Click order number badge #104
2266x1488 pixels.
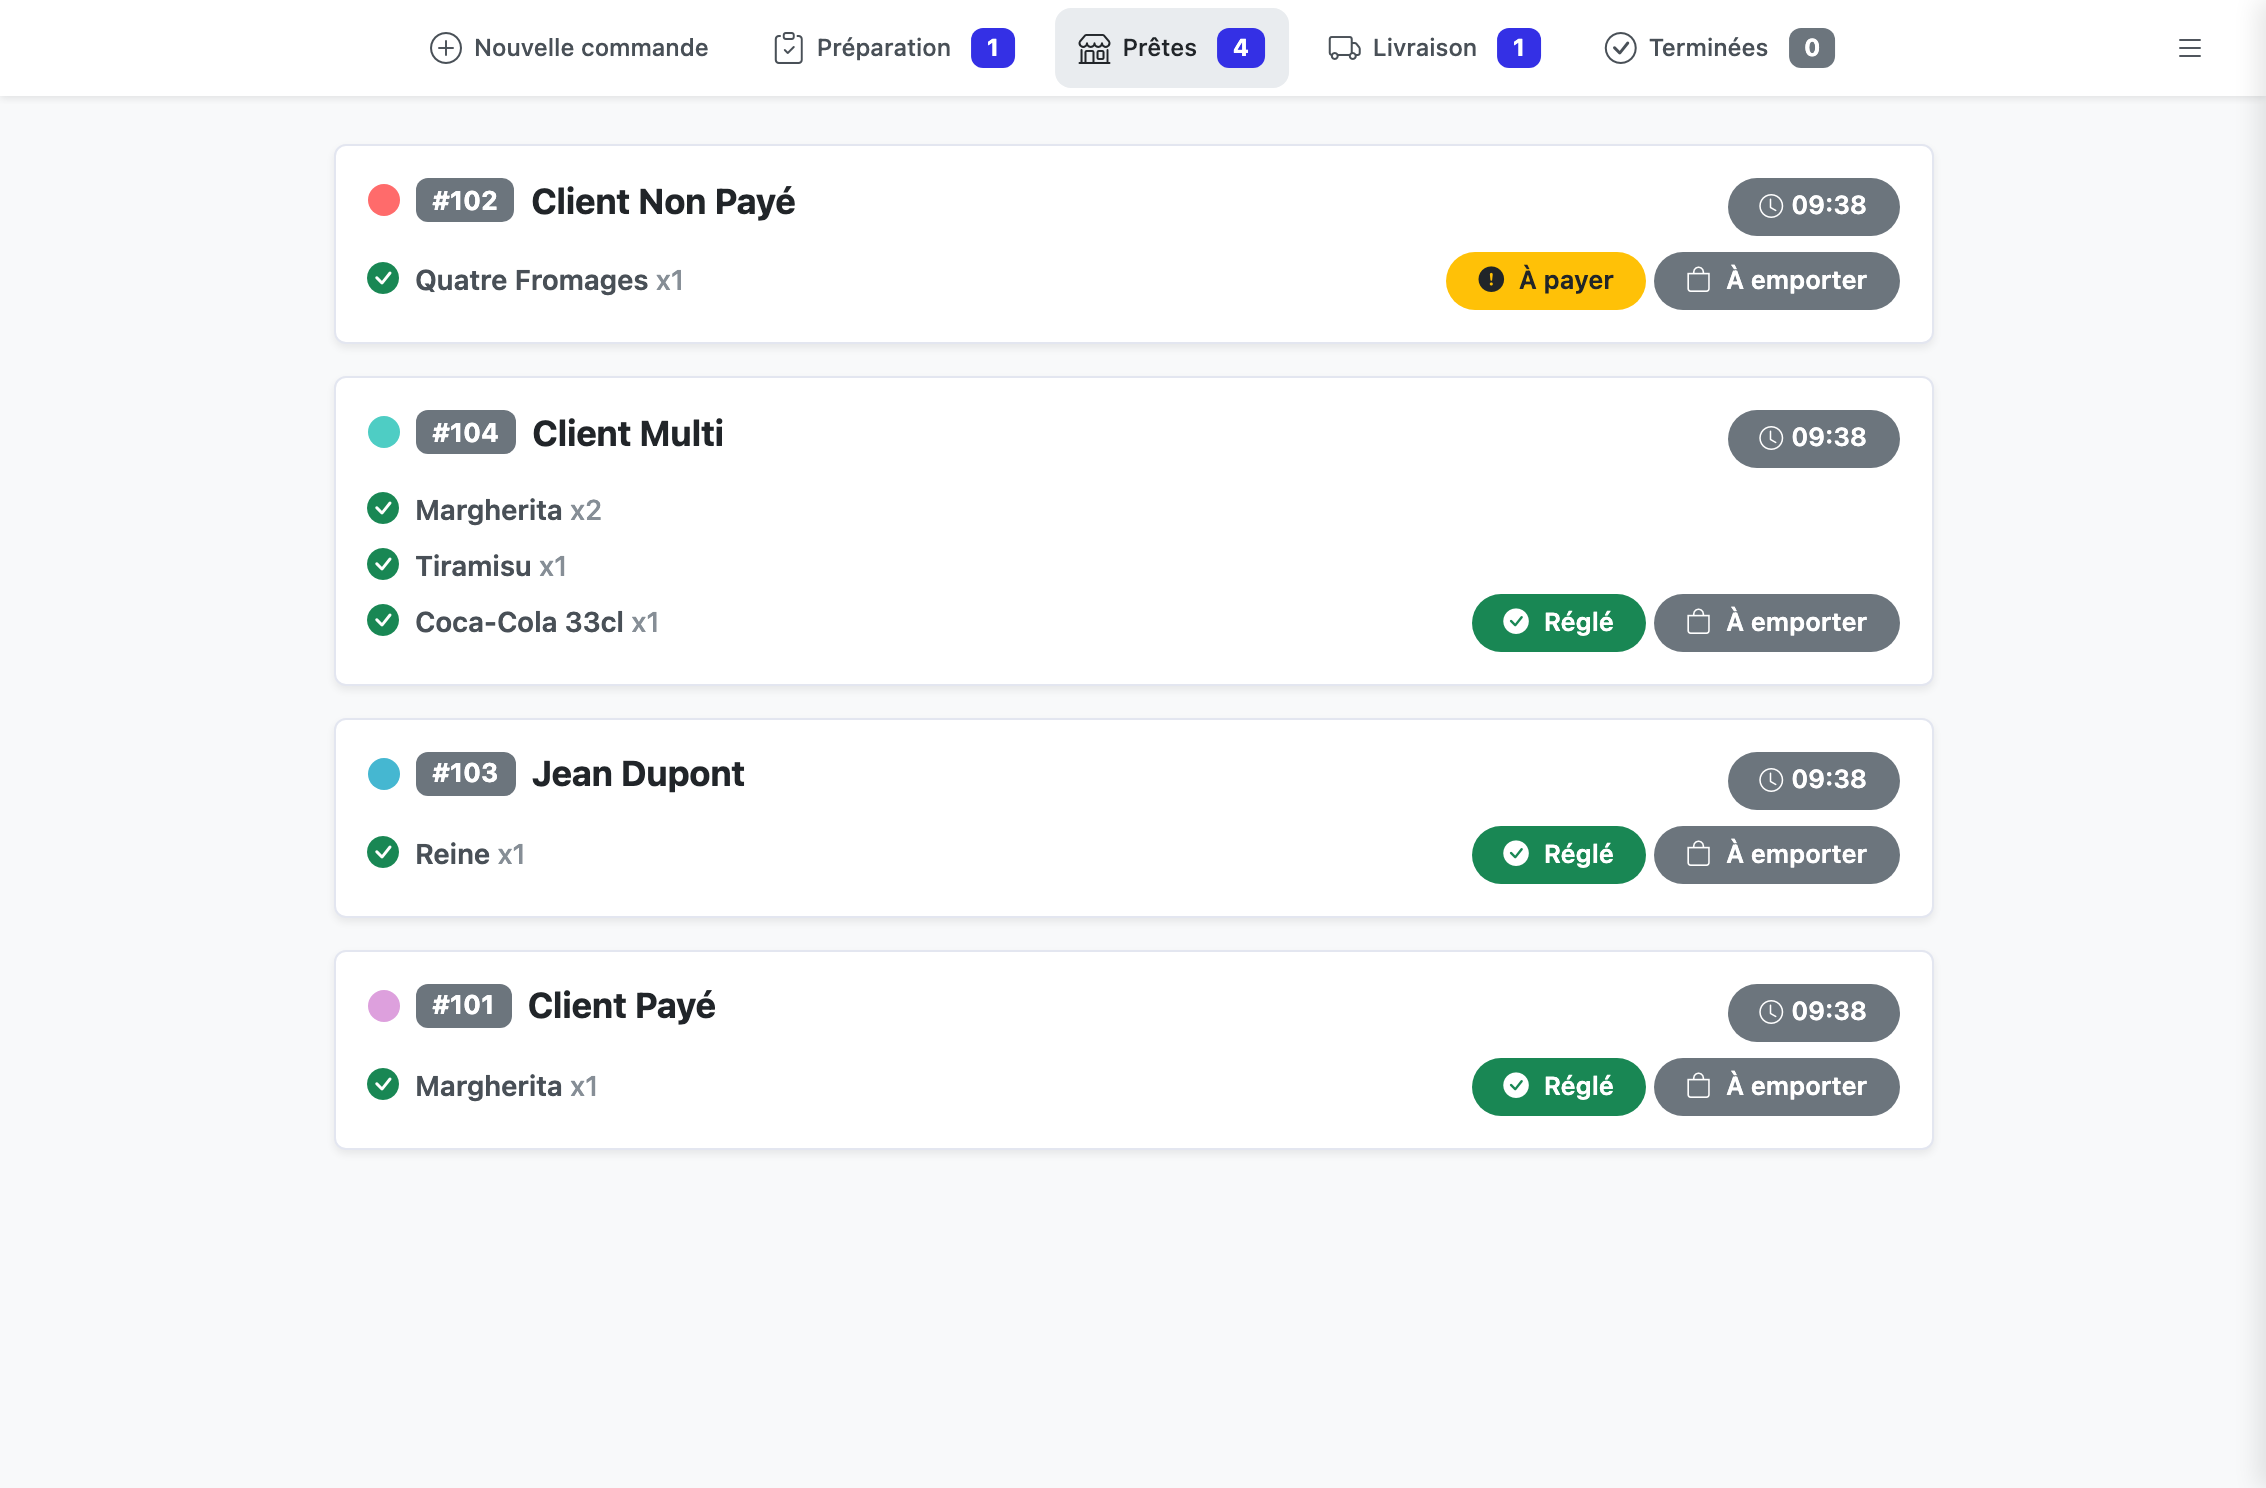tap(465, 433)
